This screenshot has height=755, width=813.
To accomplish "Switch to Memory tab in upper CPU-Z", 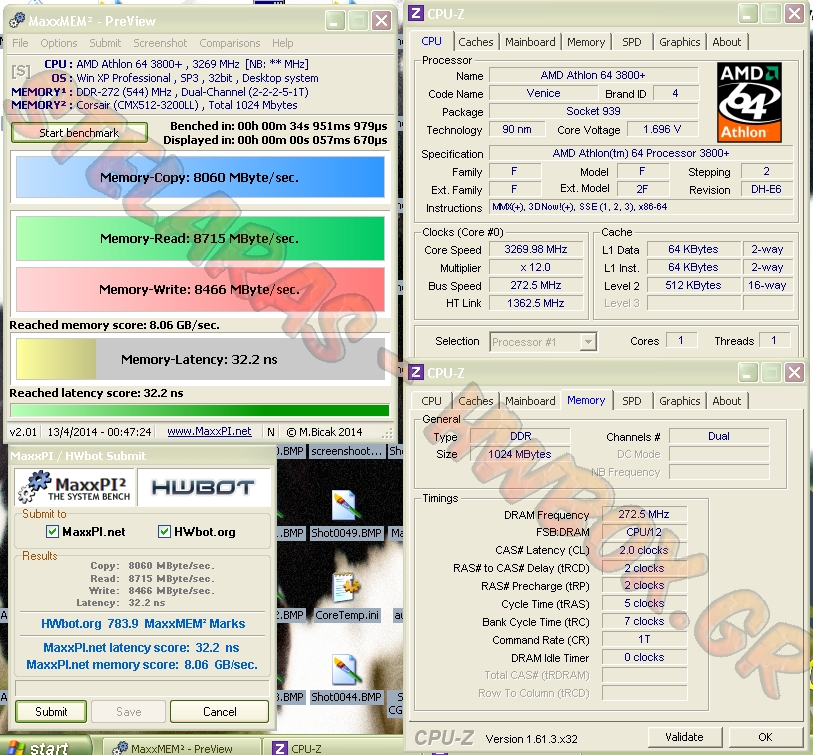I will (586, 42).
